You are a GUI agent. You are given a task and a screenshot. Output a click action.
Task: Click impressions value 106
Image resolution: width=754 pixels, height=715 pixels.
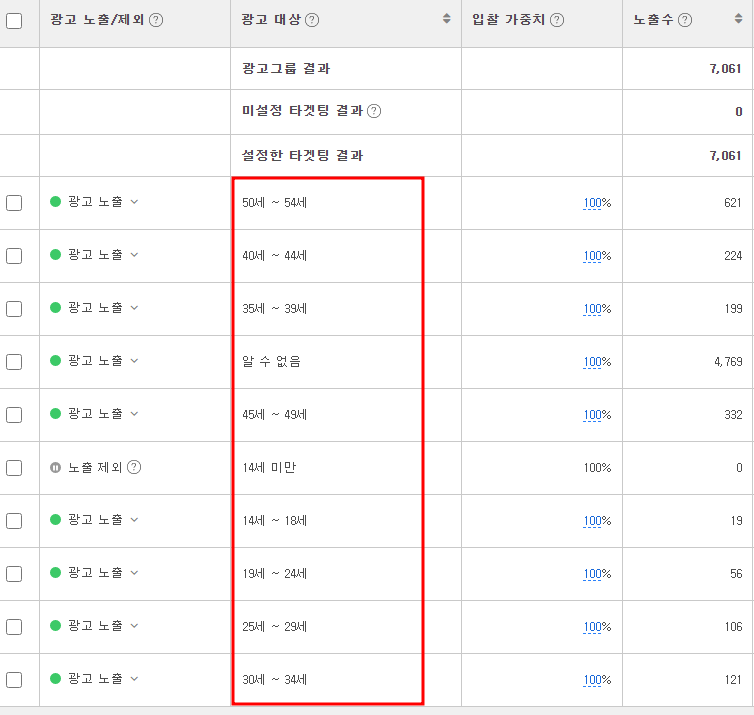(x=734, y=627)
